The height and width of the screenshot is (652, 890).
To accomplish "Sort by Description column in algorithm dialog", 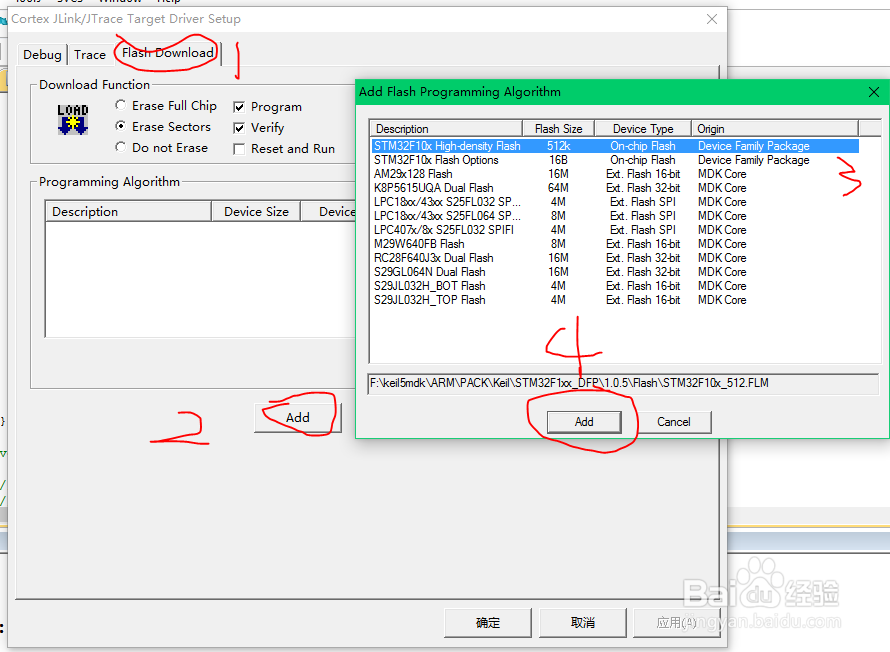I will pos(446,129).
